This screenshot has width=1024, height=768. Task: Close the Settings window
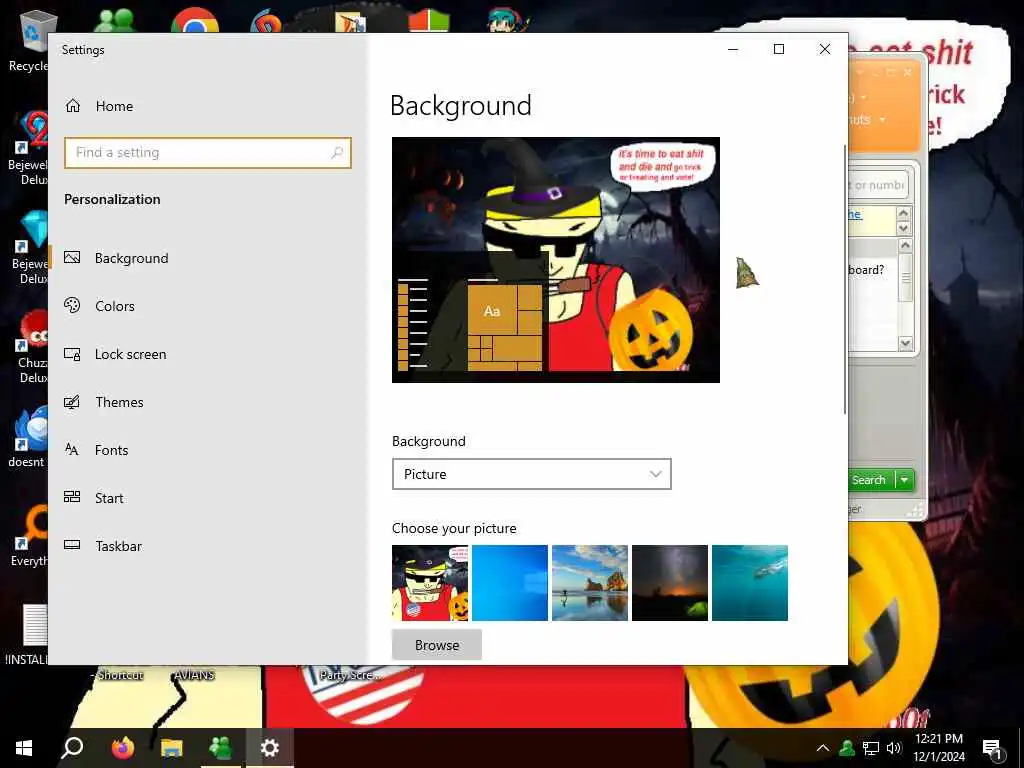coord(825,50)
